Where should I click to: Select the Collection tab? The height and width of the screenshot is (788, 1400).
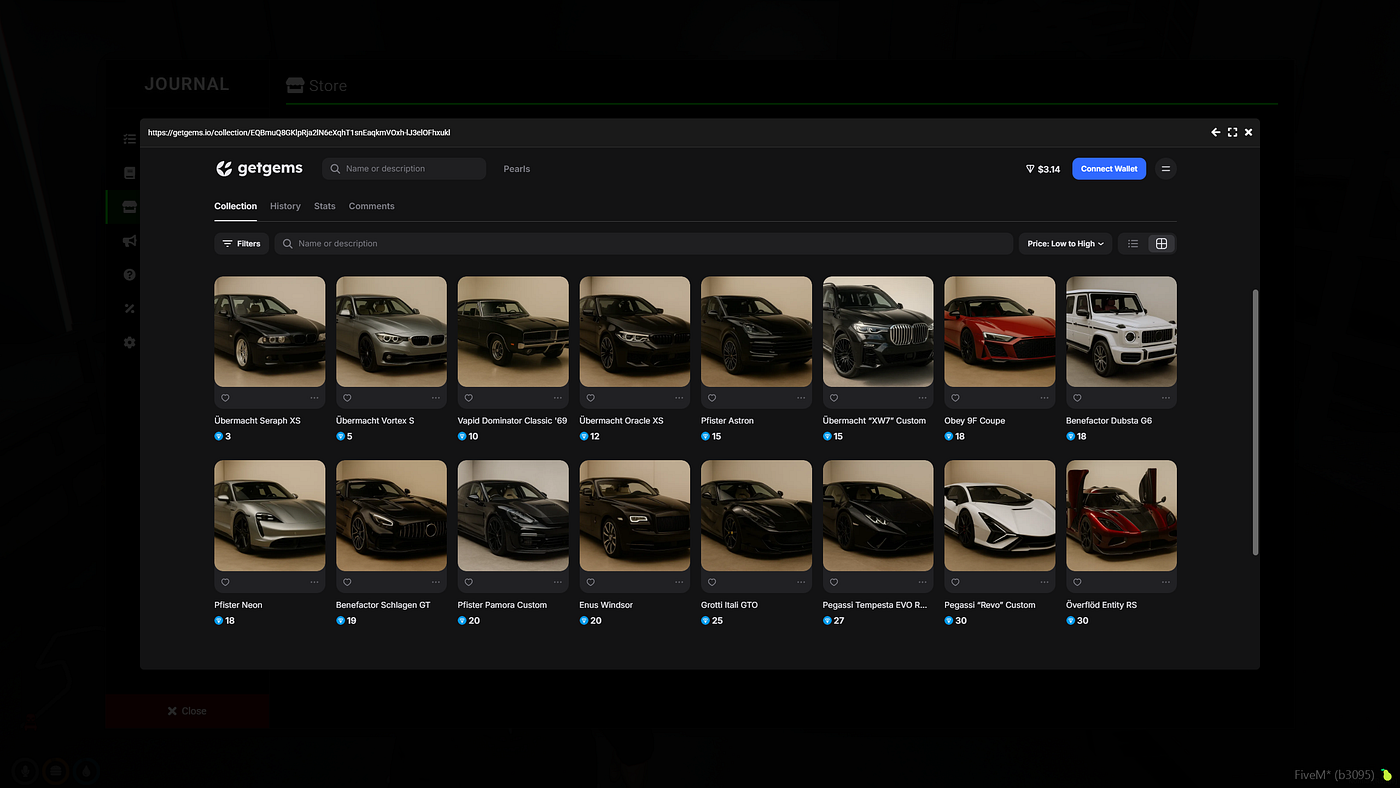point(236,206)
